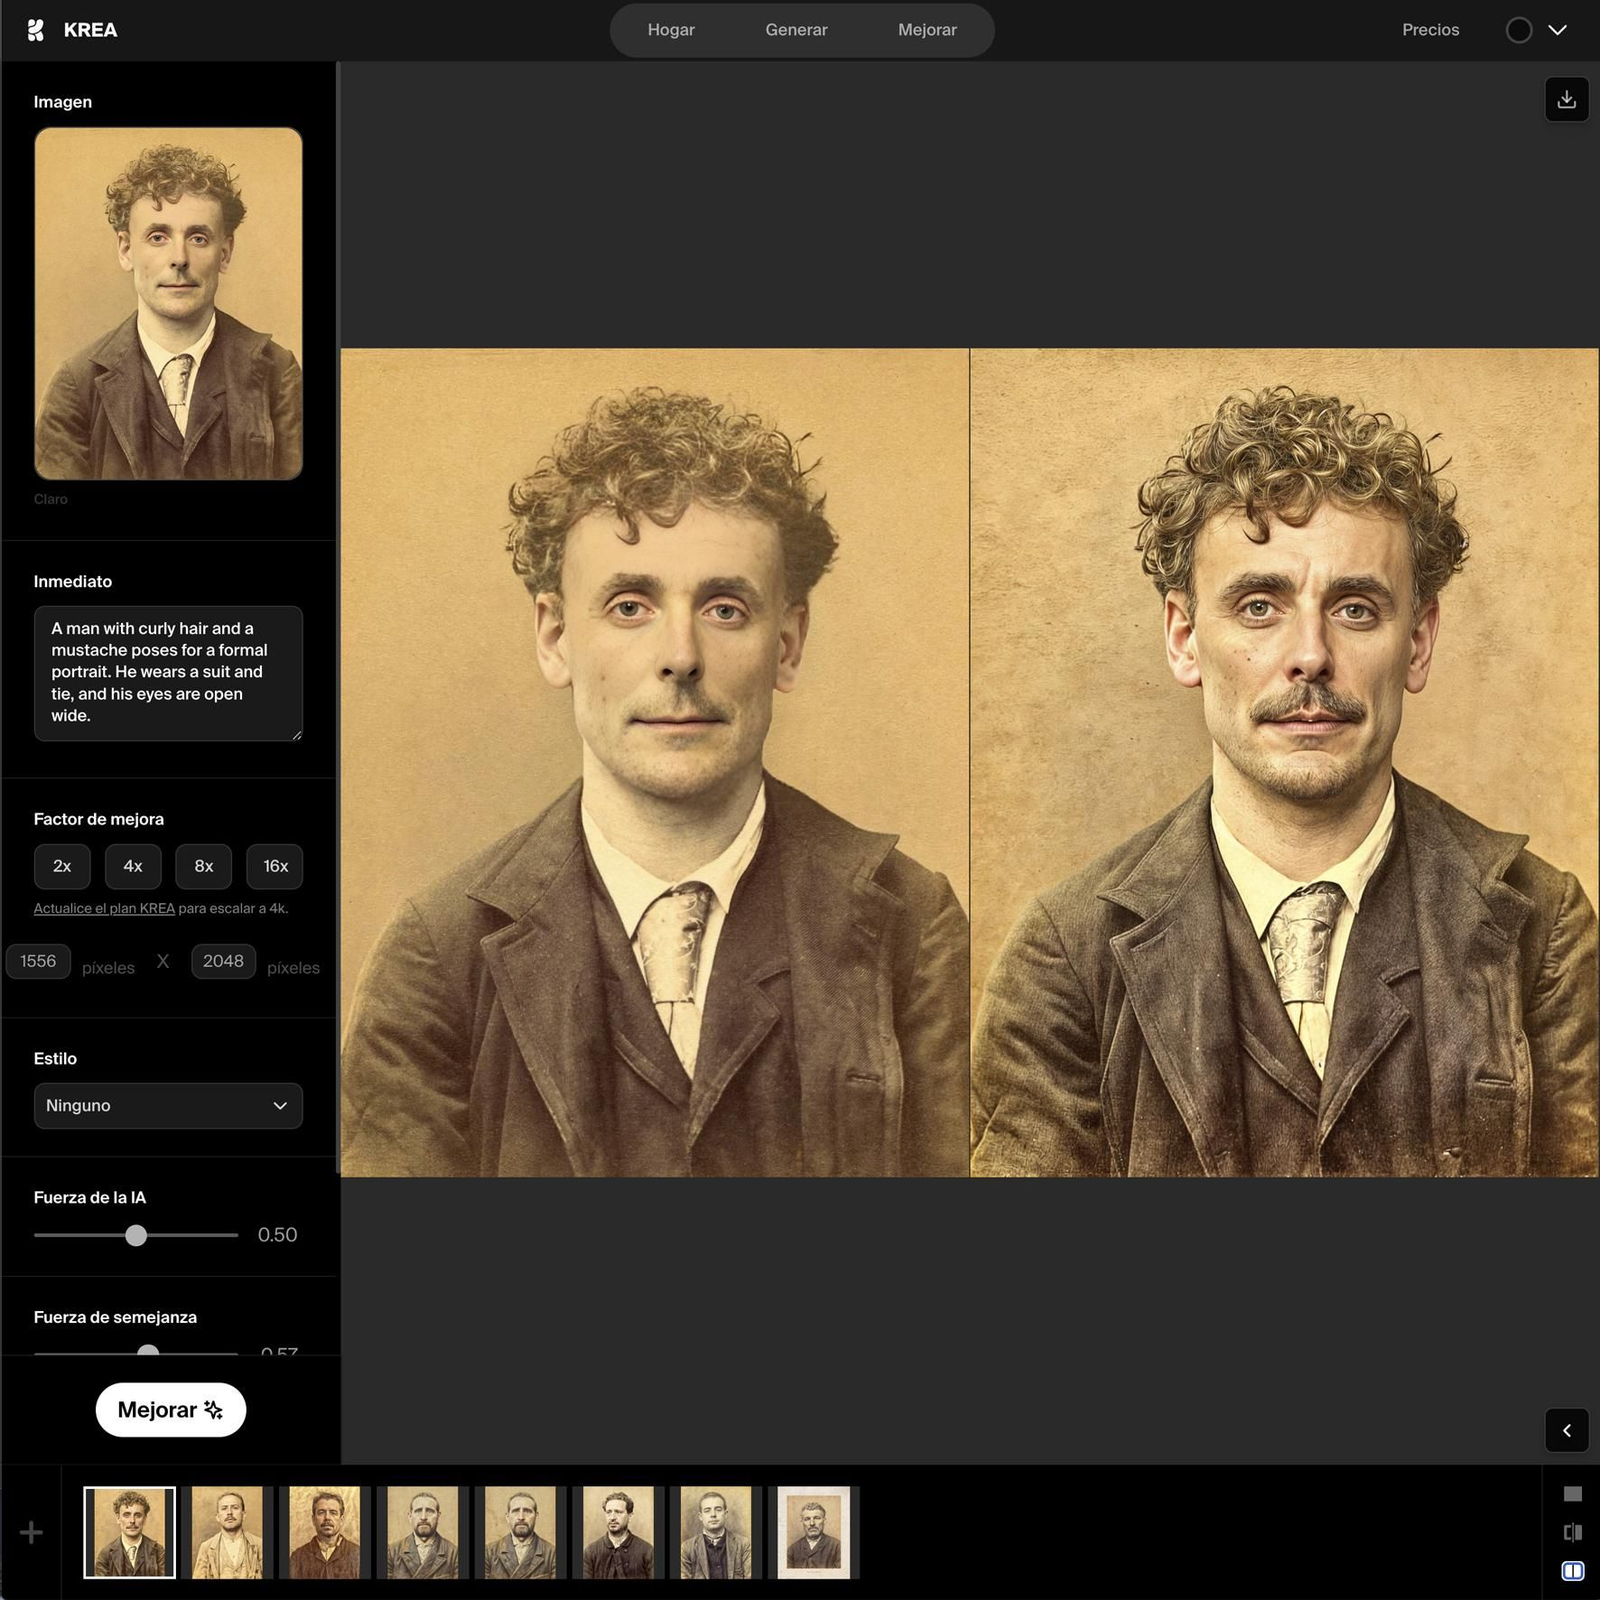The image size is (1600, 1600).
Task: Collapse panel with the left arrow icon
Action: [x=1566, y=1430]
